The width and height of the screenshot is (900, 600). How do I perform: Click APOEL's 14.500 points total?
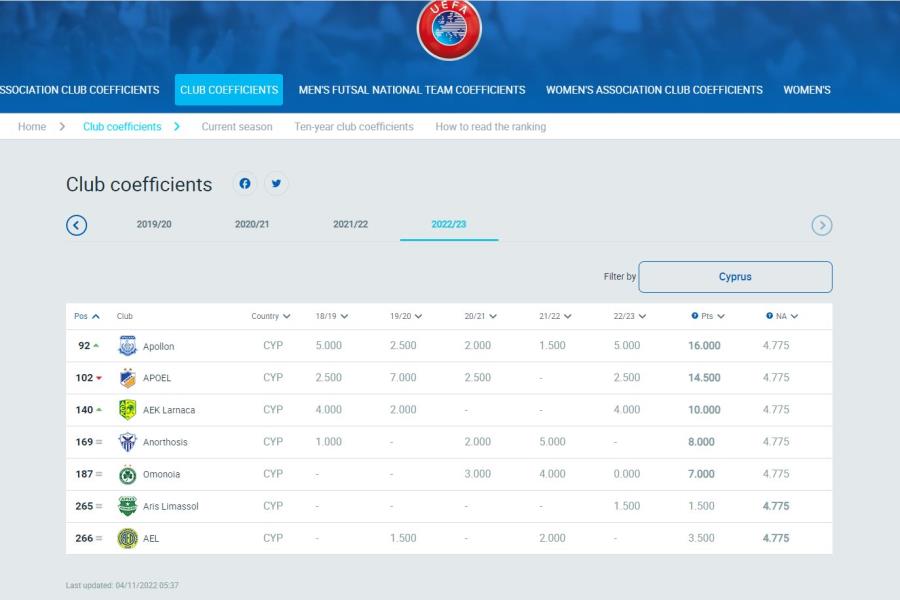pos(704,378)
